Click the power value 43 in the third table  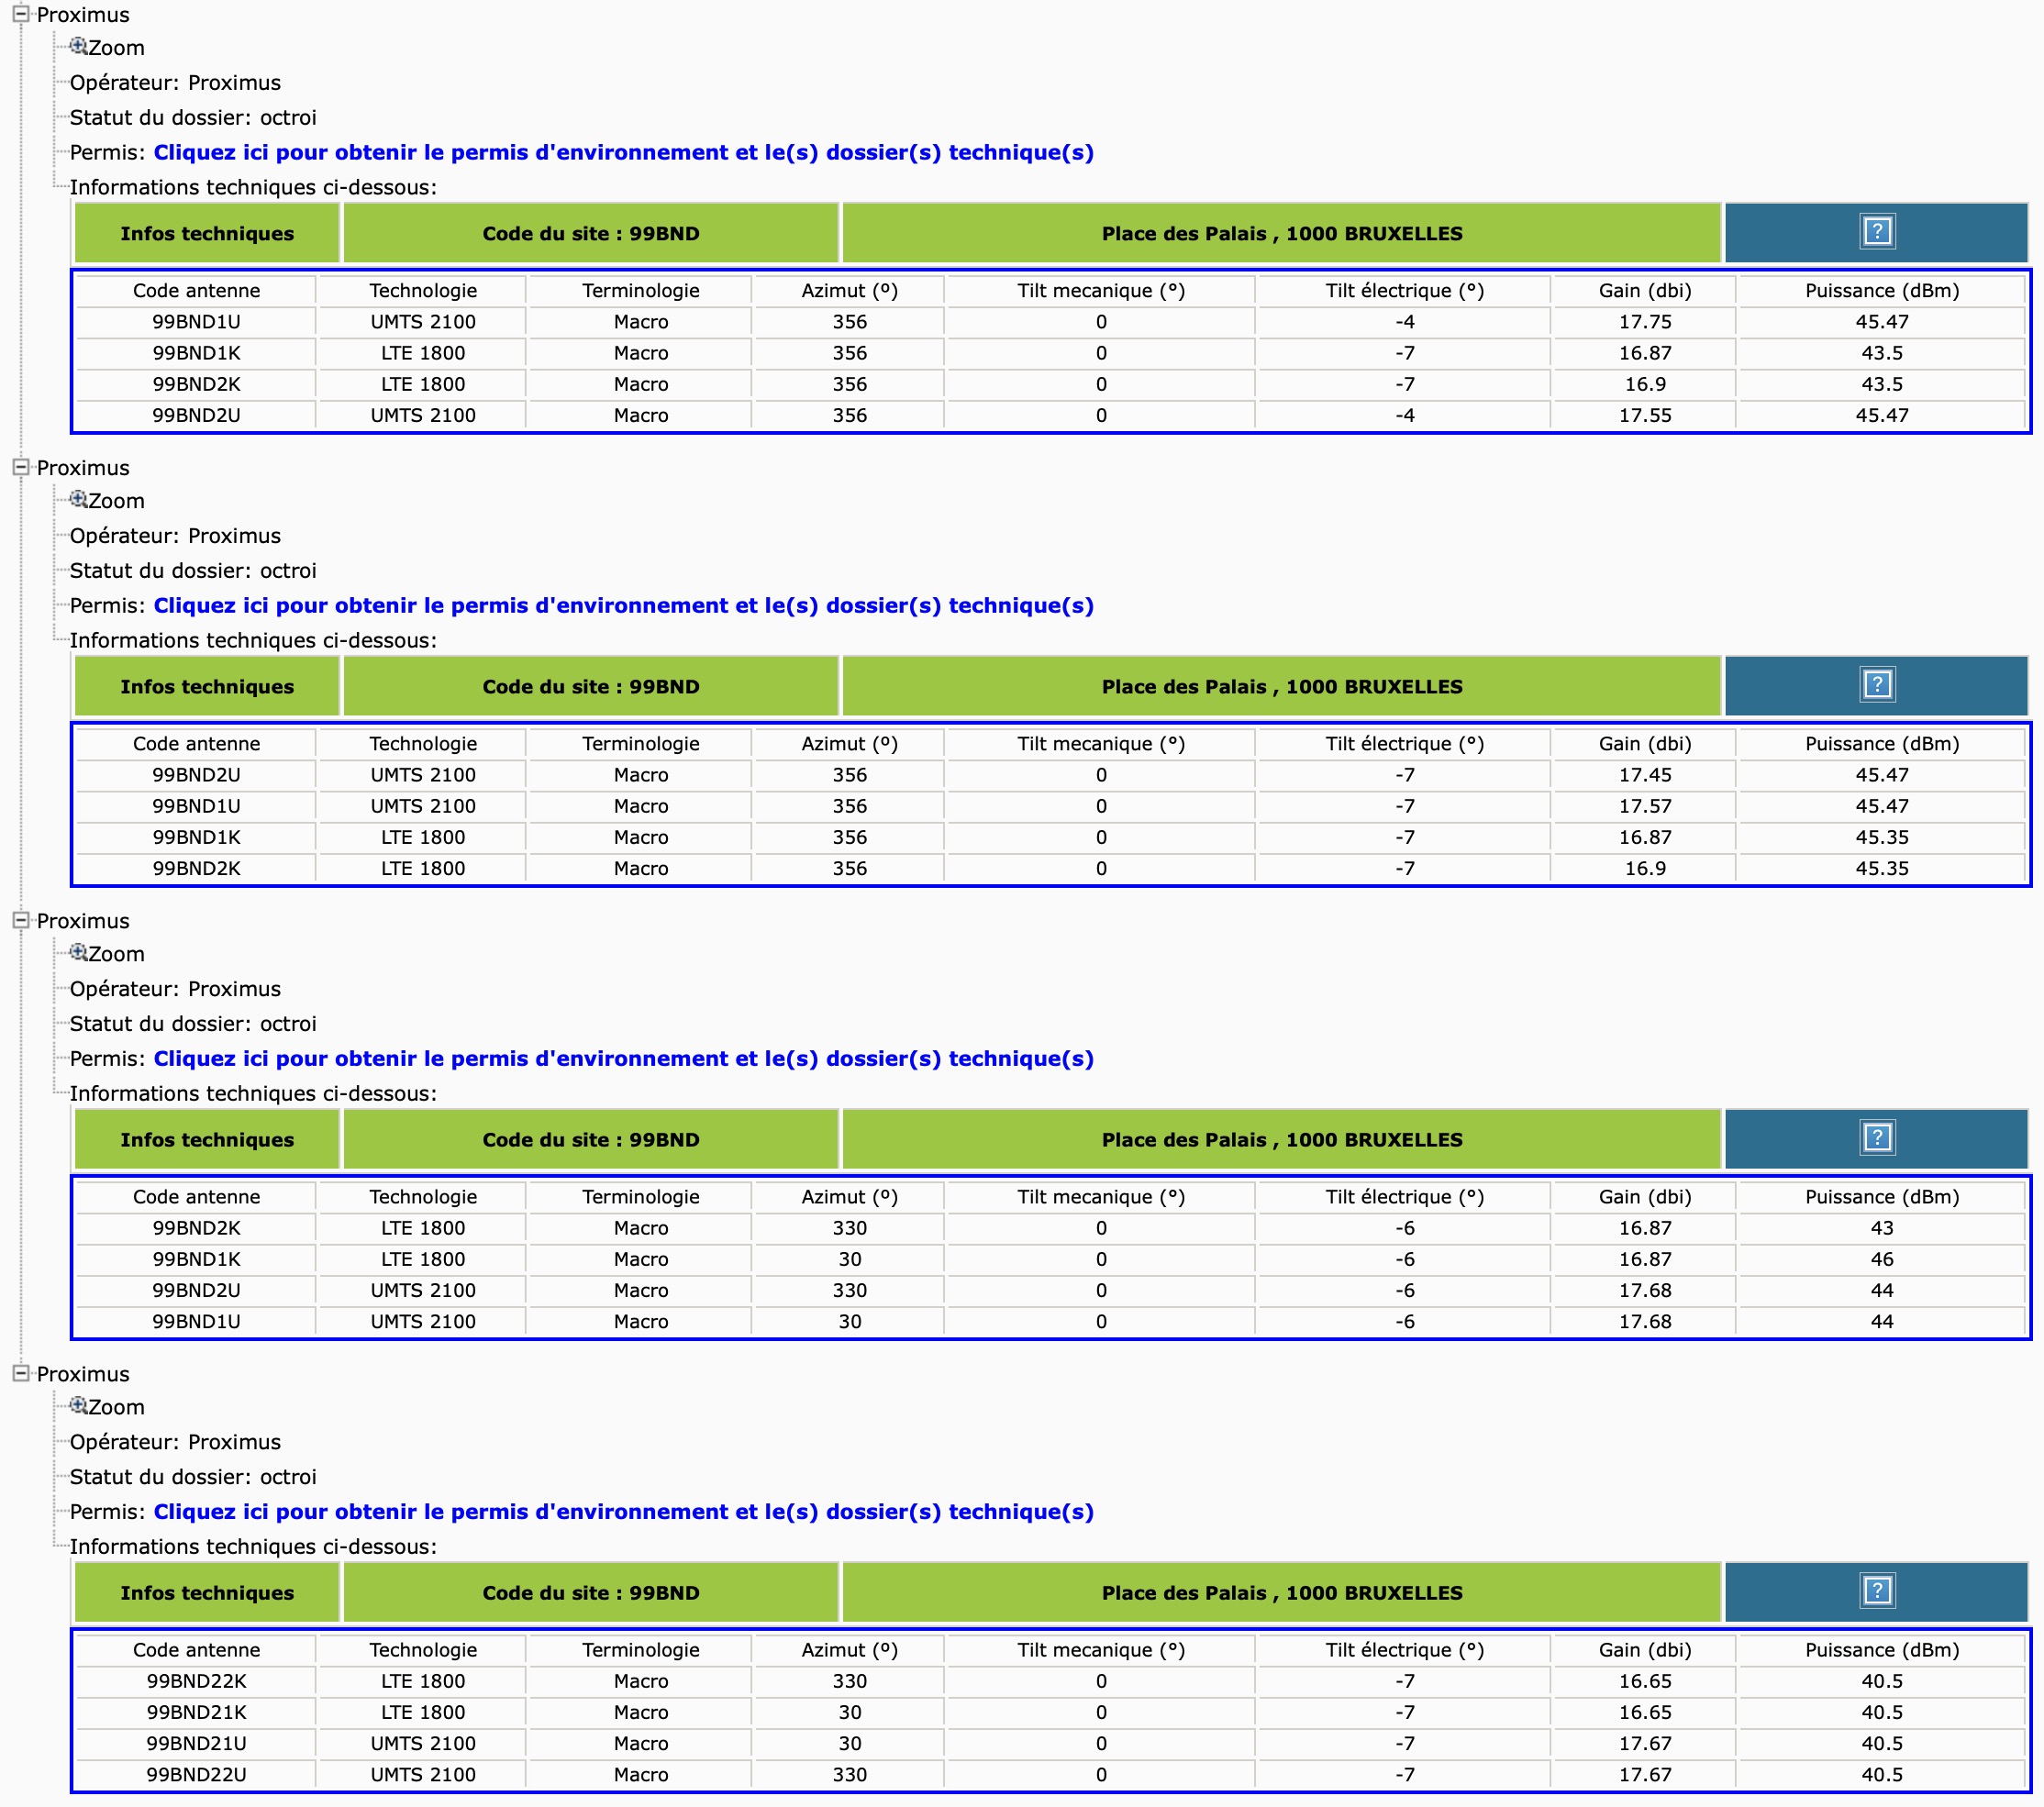coord(1881,1228)
